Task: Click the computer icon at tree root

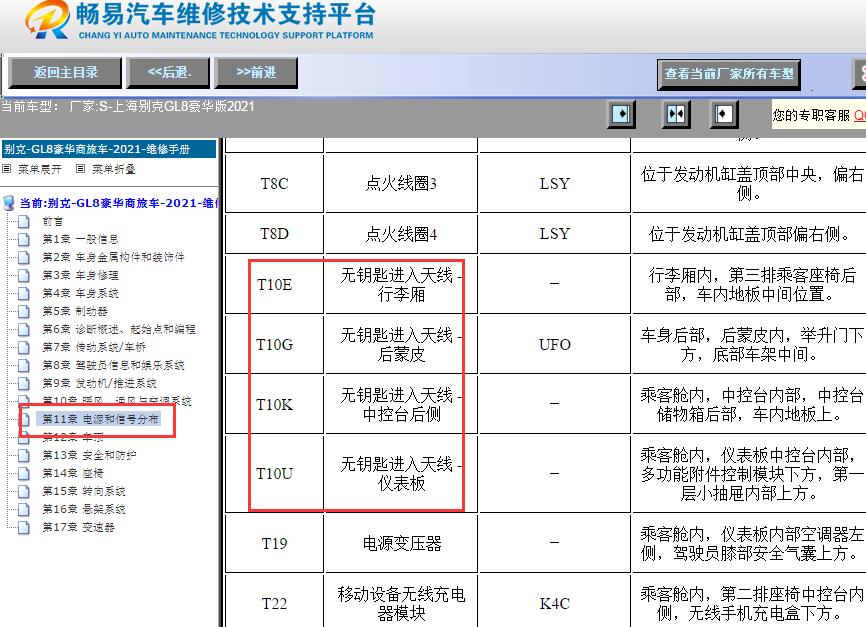Action: [9, 203]
